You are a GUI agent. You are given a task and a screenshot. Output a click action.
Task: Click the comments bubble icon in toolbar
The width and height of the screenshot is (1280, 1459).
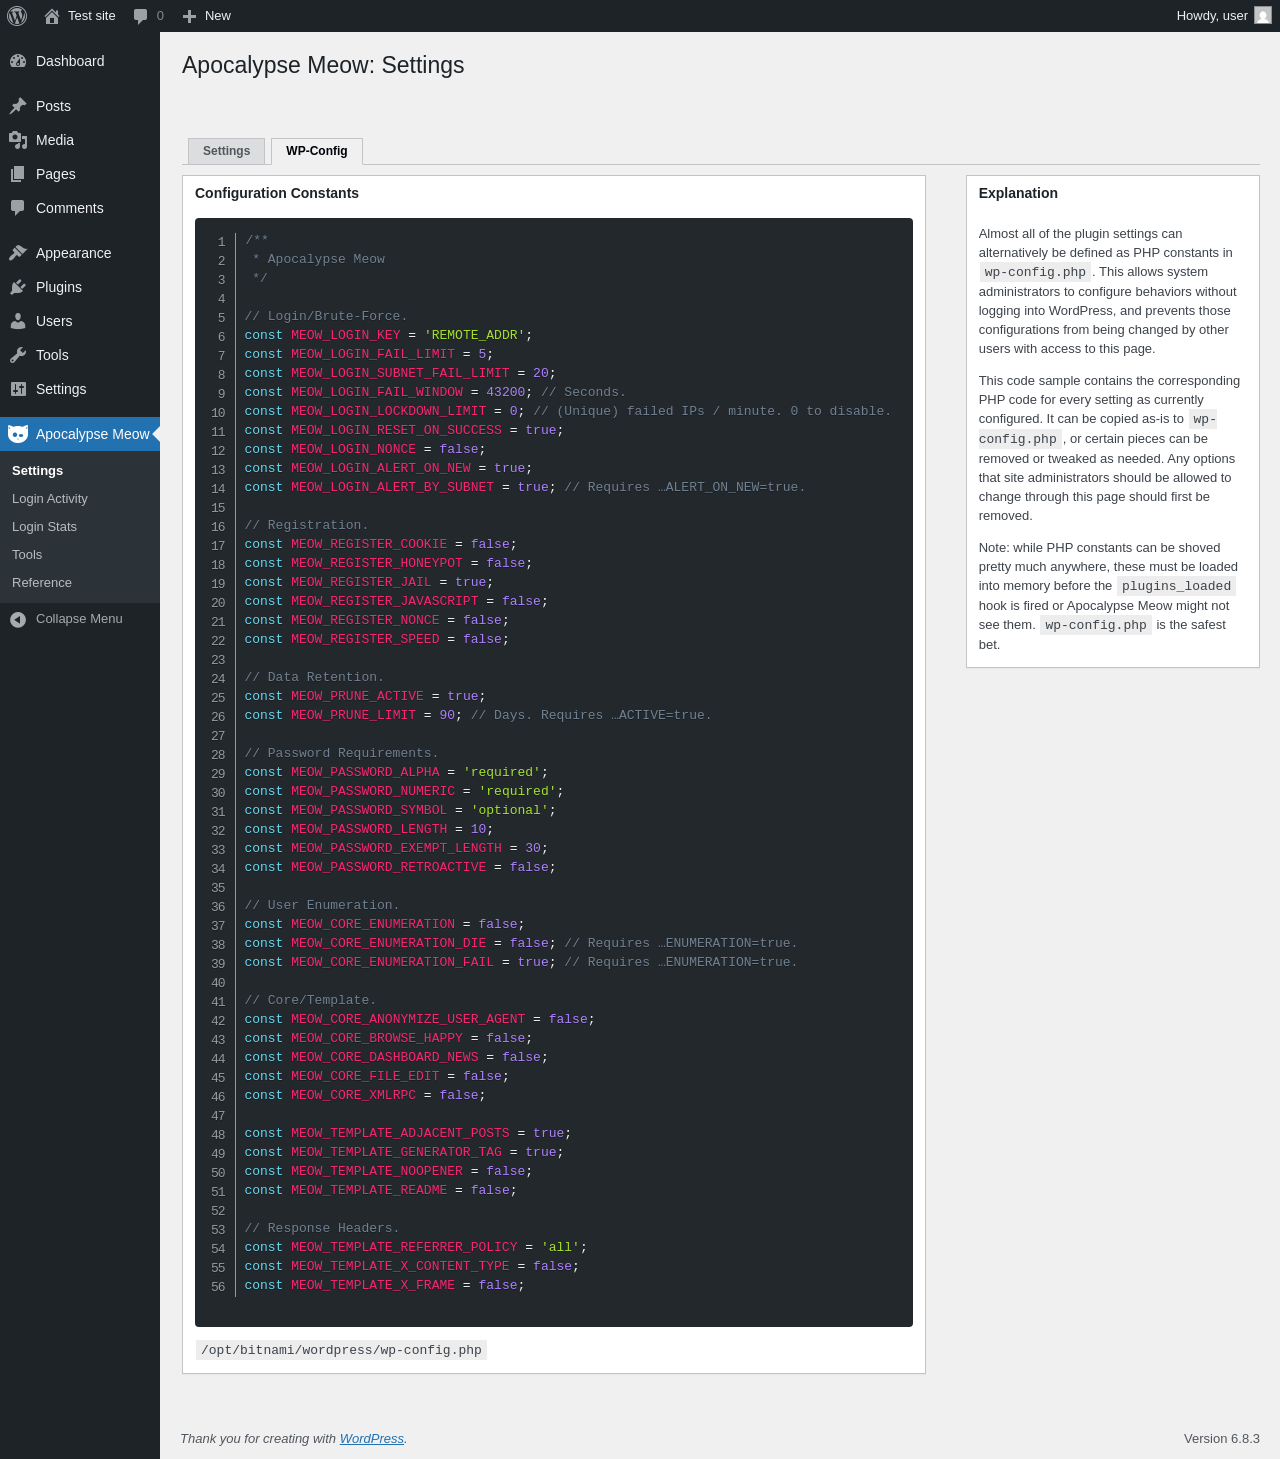click(x=141, y=16)
